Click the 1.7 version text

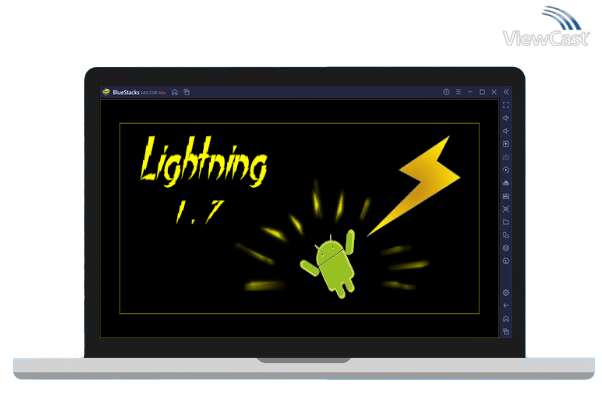pyautogui.click(x=199, y=212)
